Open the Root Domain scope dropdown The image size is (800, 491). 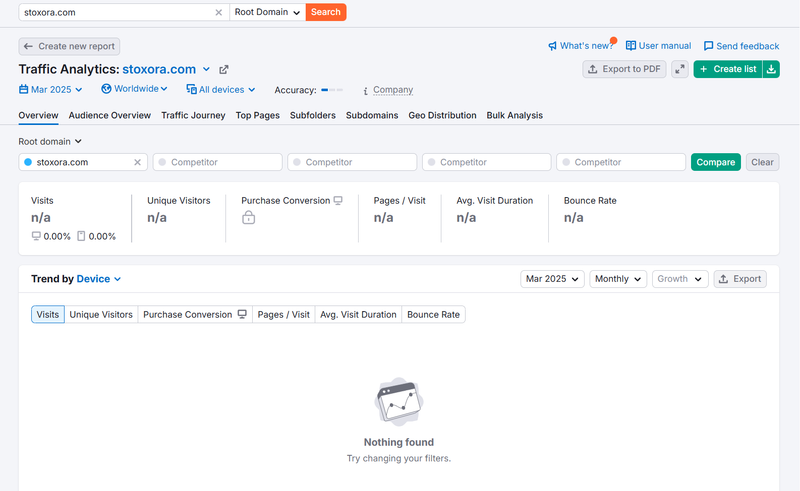(267, 12)
